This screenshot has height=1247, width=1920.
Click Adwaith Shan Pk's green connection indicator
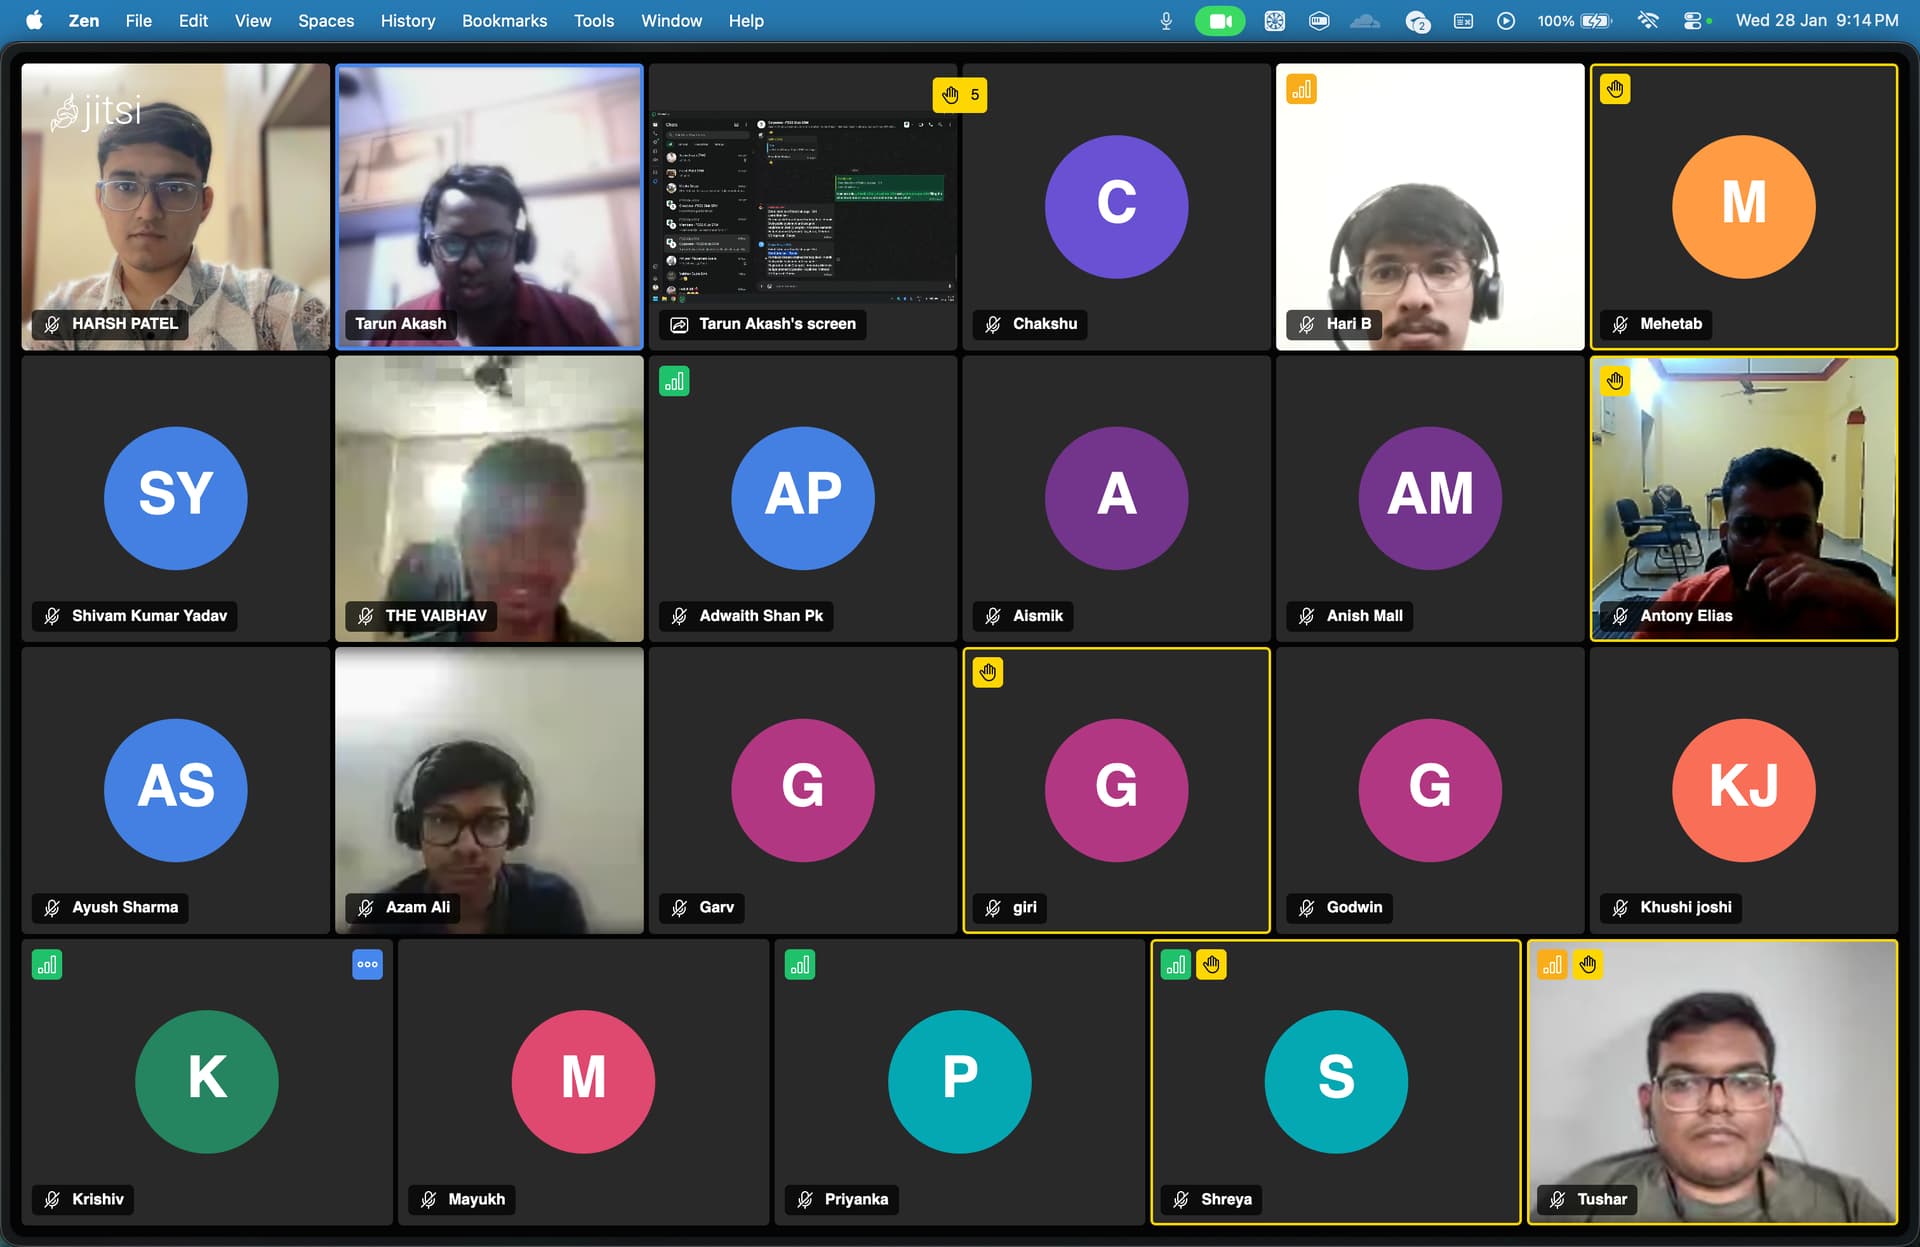tap(674, 381)
